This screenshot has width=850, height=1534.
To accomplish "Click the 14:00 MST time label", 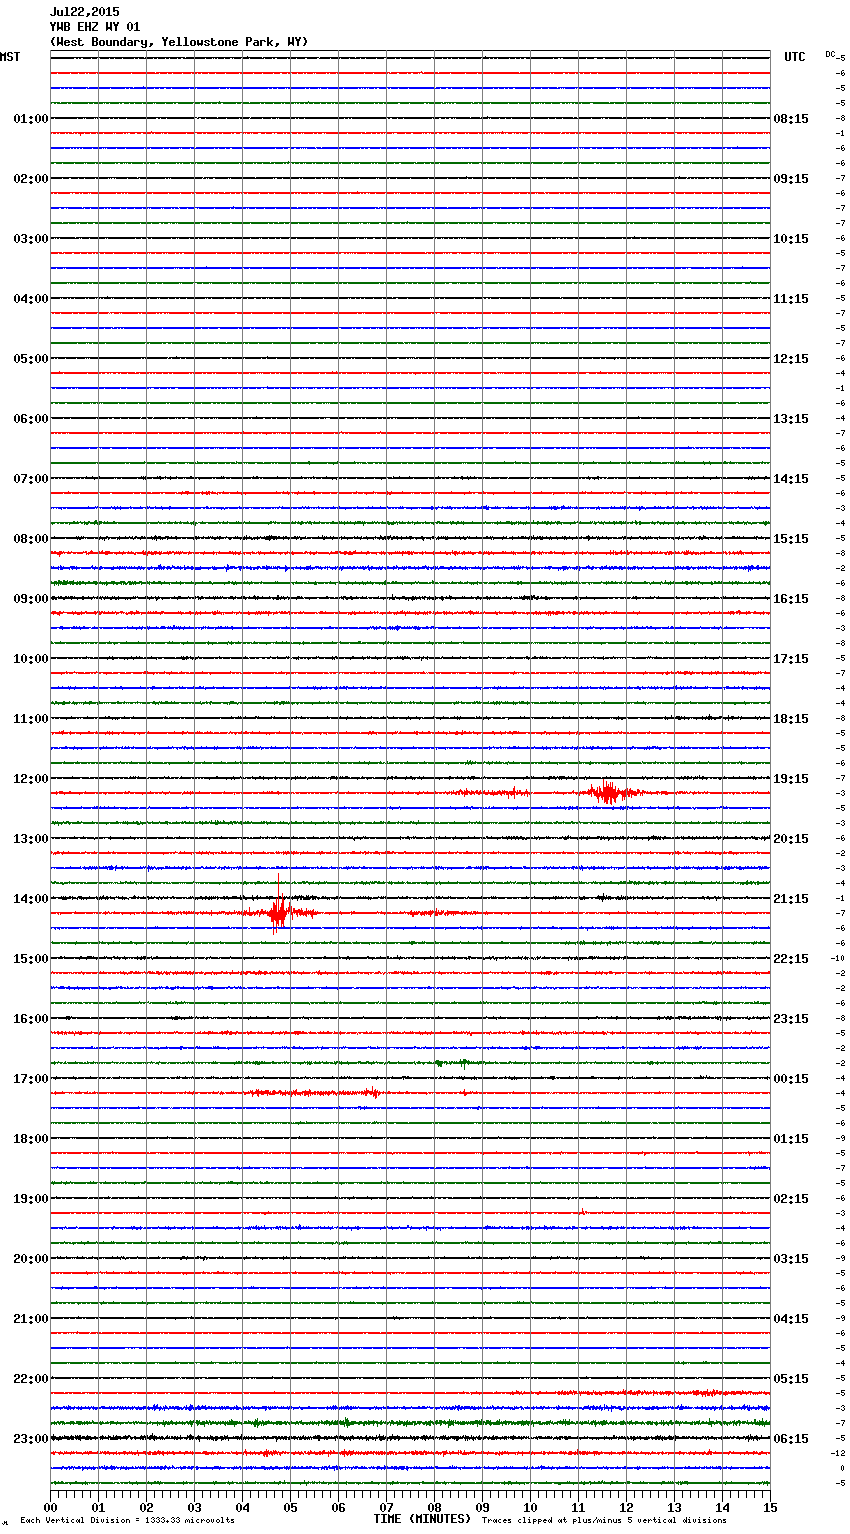I will [x=30, y=899].
